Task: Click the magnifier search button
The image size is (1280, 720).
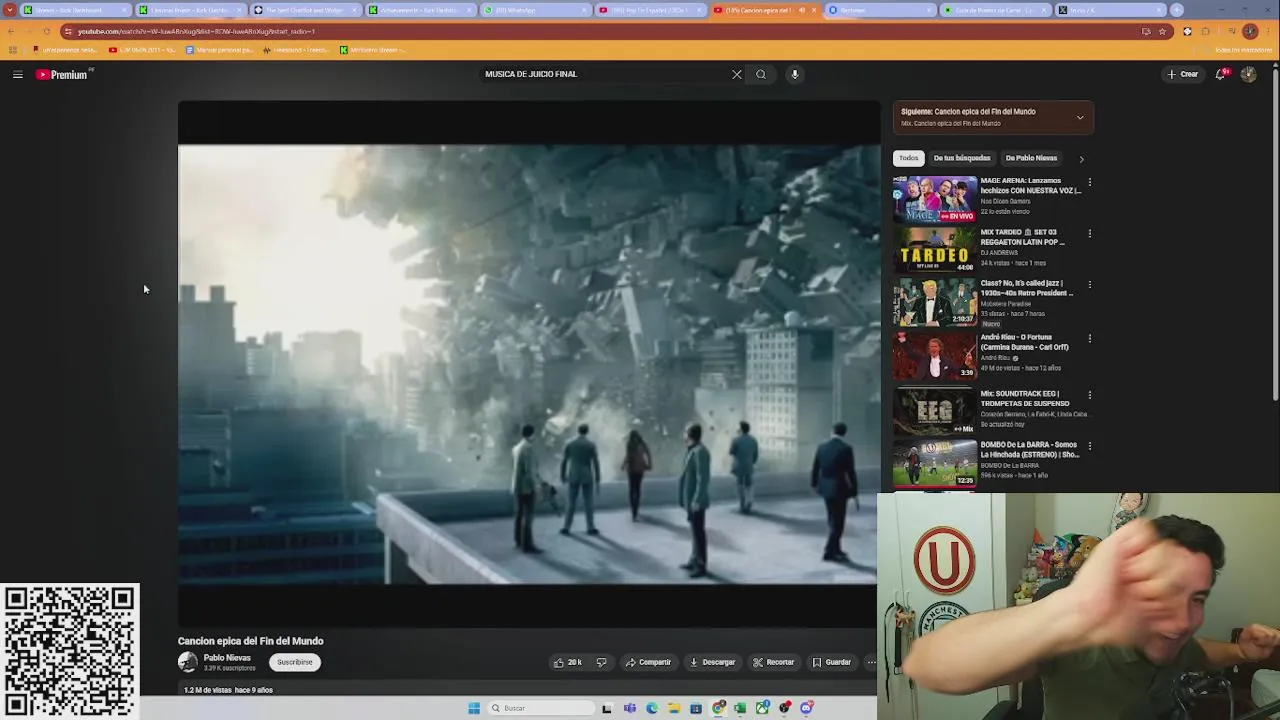Action: 761,74
